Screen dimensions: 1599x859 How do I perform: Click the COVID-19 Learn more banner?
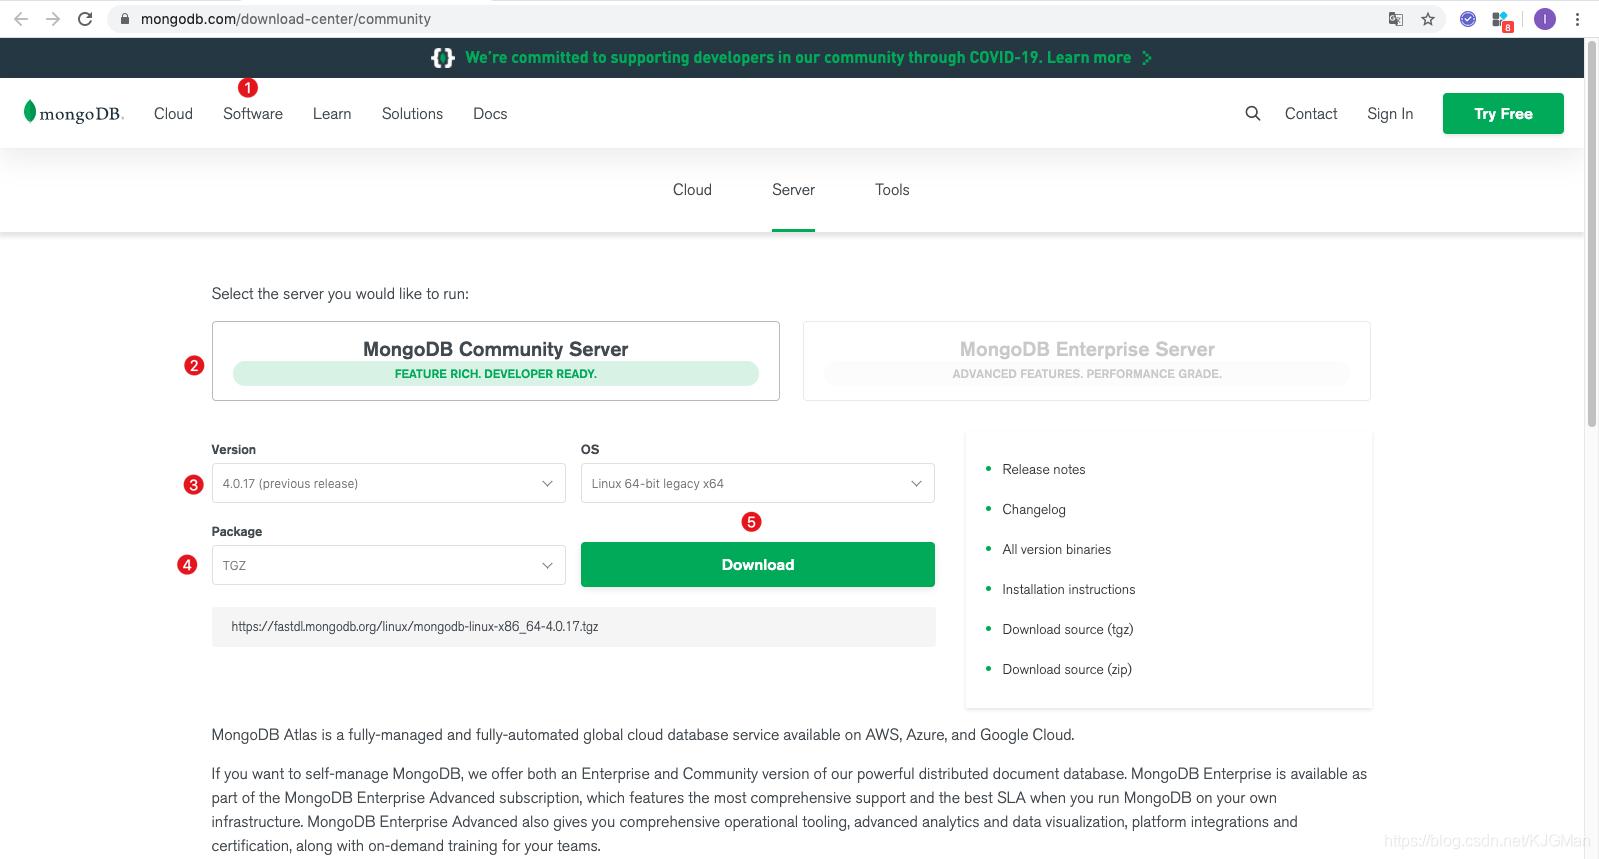coord(798,58)
